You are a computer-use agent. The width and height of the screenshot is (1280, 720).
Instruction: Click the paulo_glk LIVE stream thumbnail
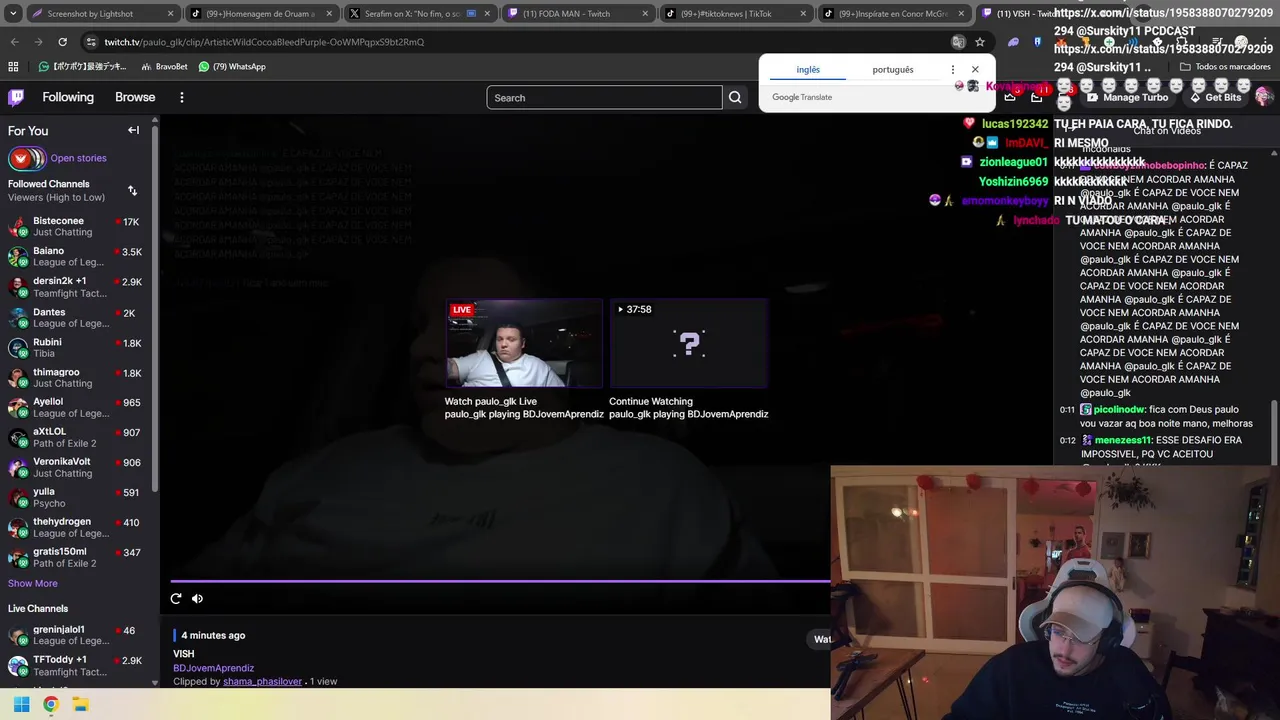pyautogui.click(x=524, y=343)
